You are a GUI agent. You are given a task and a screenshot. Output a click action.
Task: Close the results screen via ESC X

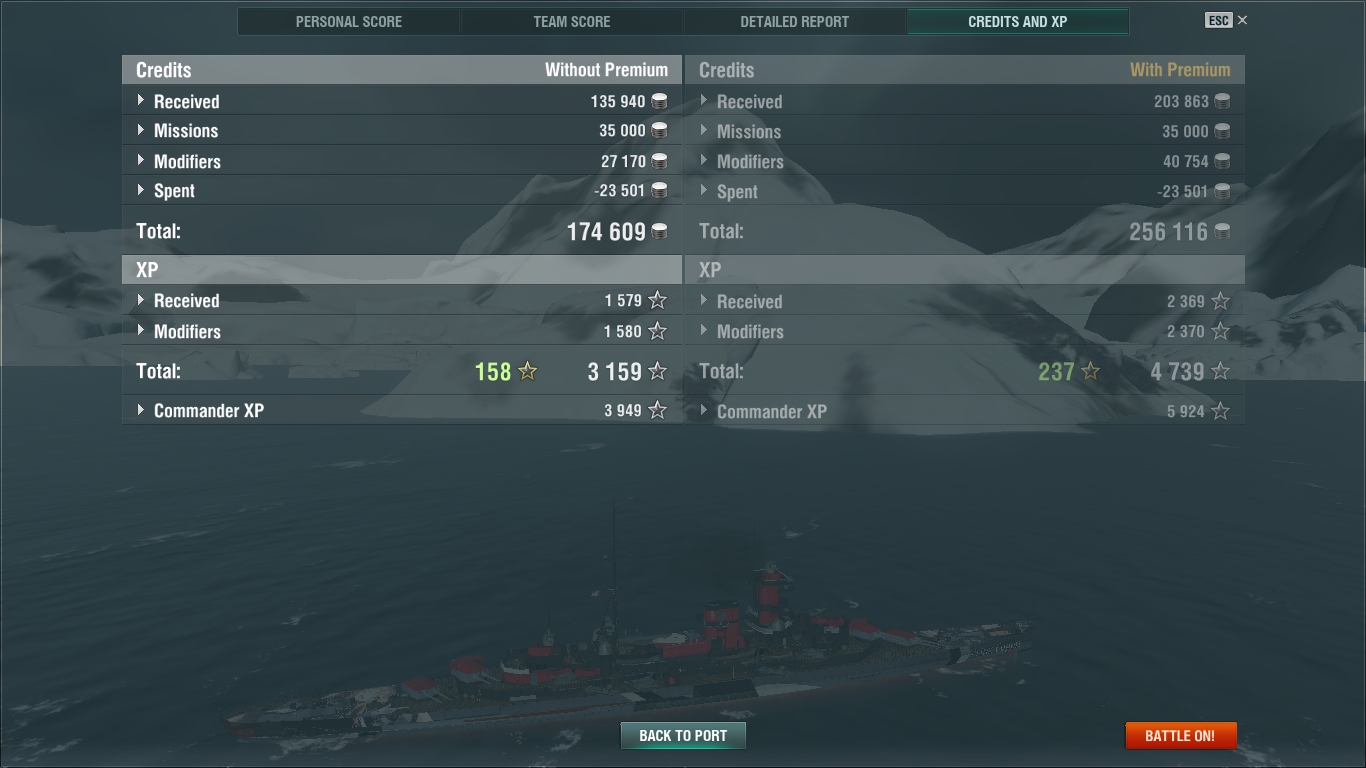1227,20
